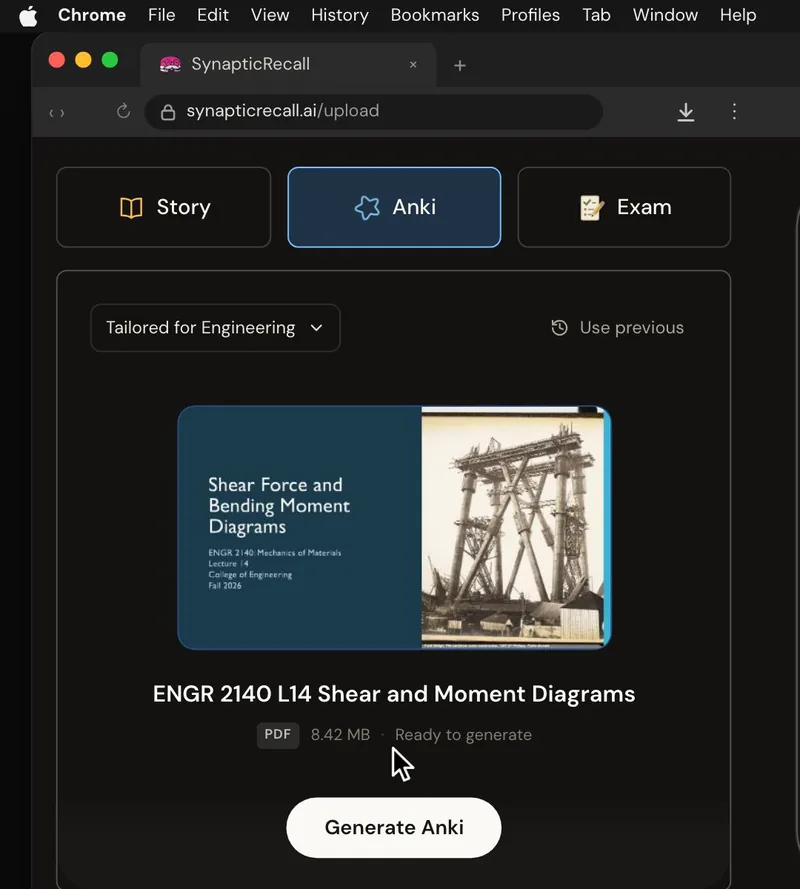Open the Apple menu
This screenshot has height=889, width=800.
tap(28, 15)
